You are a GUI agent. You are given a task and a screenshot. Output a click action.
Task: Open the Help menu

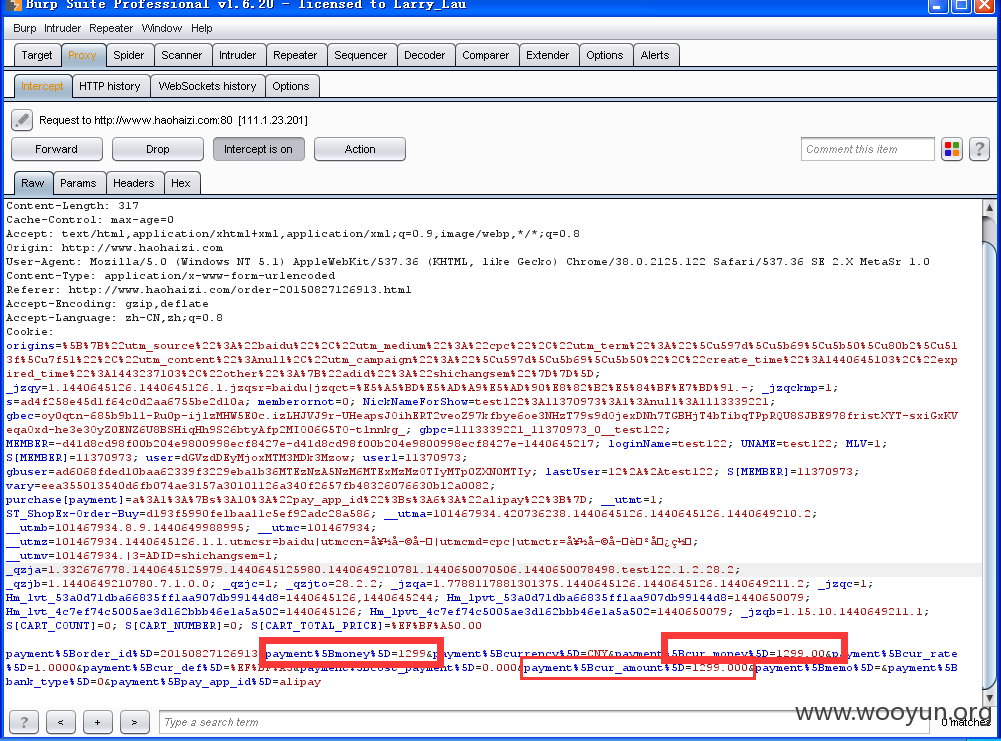click(x=202, y=28)
